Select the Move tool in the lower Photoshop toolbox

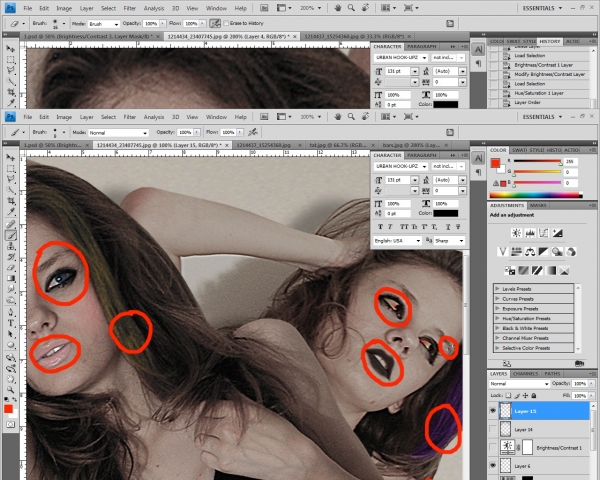pos(11,158)
